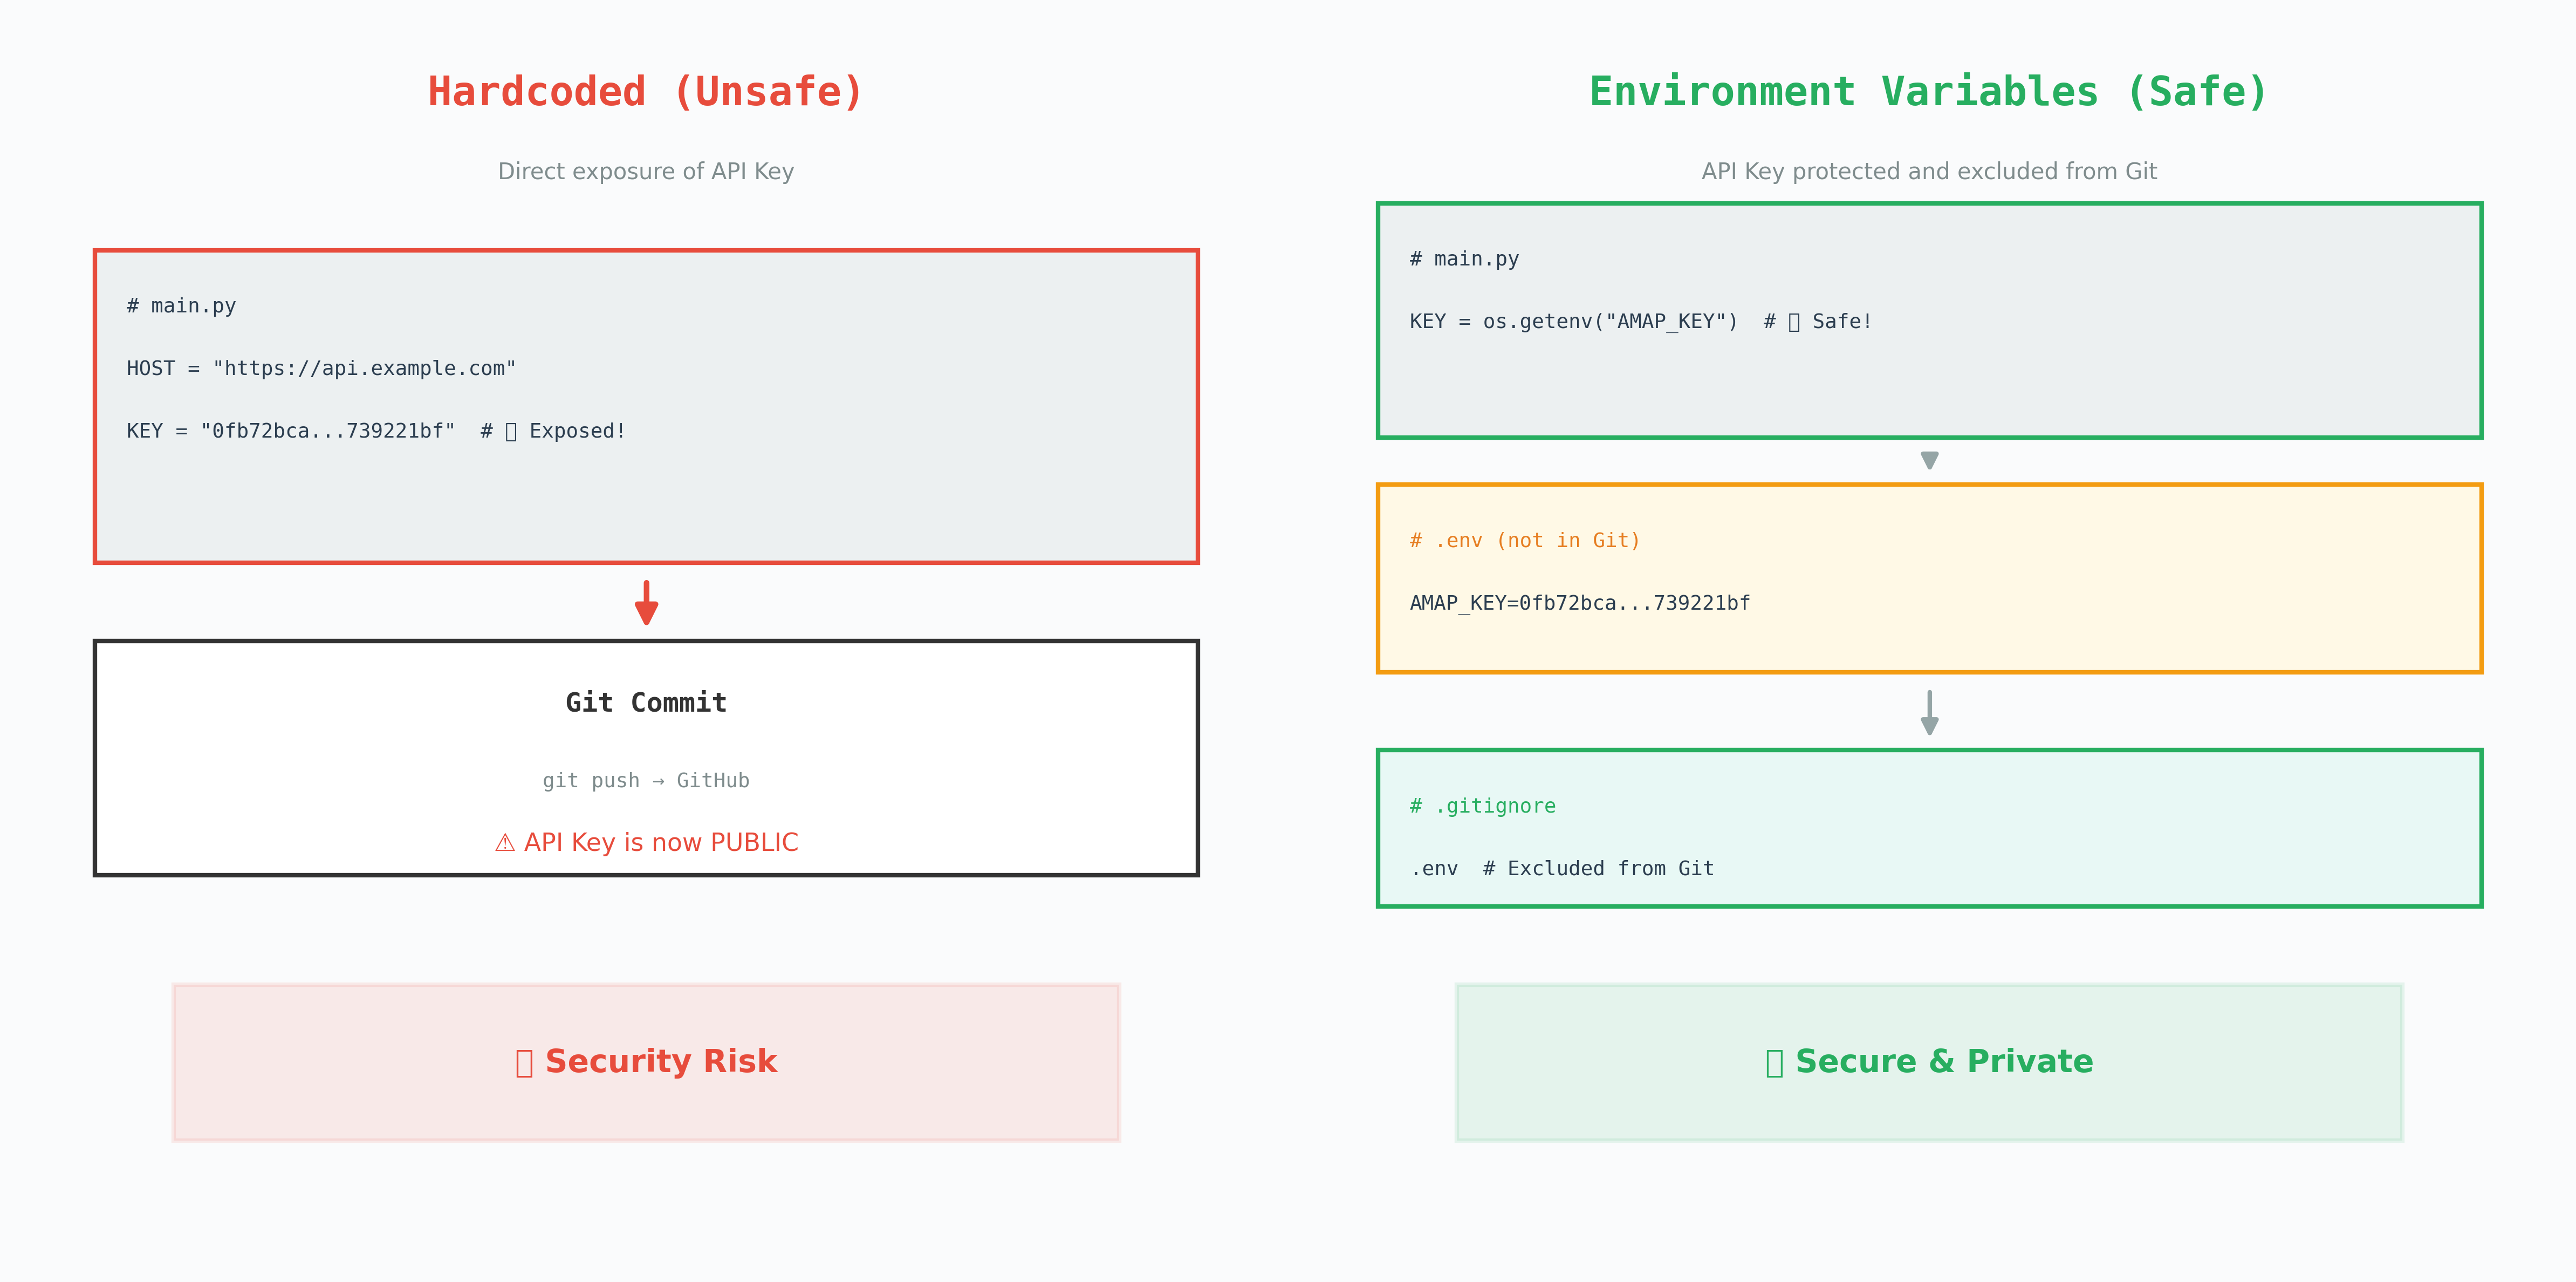Click the red downward arrow below hardcoded code
Viewport: 2576px width, 1282px height.
pyautogui.click(x=646, y=603)
